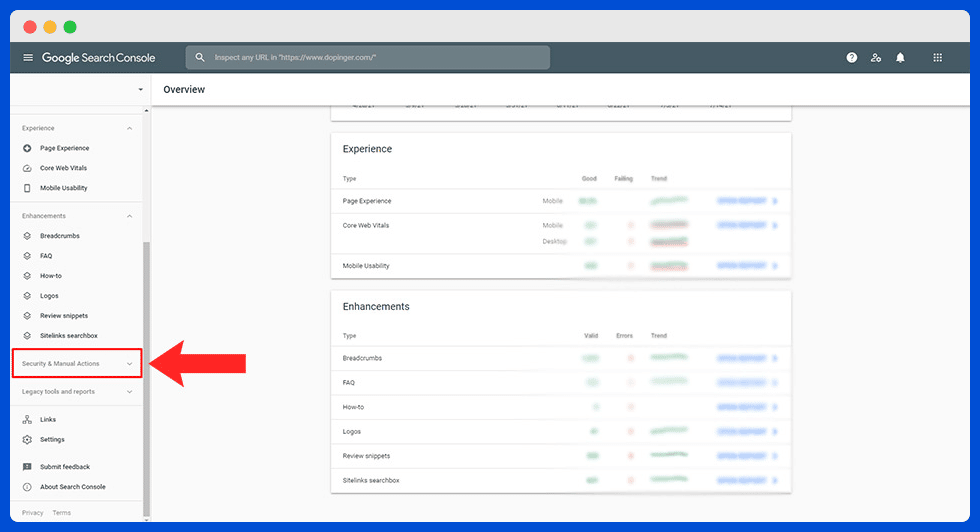Open Settings from the sidebar
Screen dimensions: 980x532
(52, 439)
